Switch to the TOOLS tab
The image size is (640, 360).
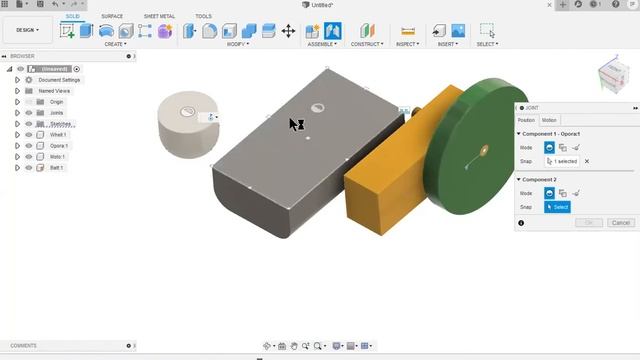203,16
